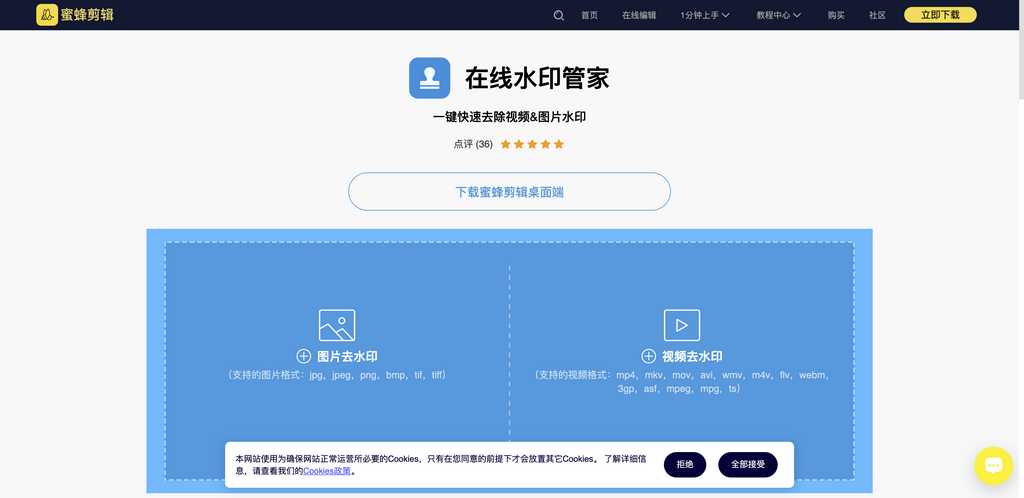This screenshot has height=498, width=1024.
Task: Click the 蜜蜂剪辑 logo icon
Action: click(x=47, y=14)
